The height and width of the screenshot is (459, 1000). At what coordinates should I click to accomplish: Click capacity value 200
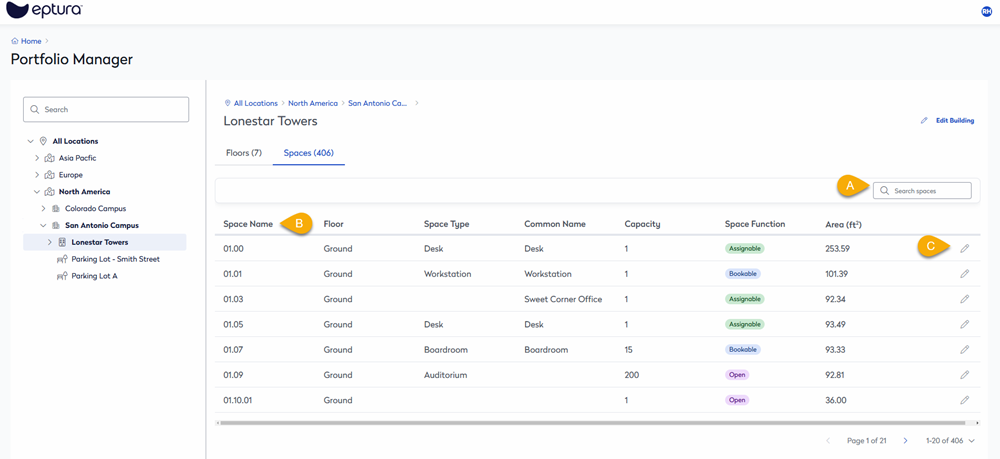pos(632,375)
